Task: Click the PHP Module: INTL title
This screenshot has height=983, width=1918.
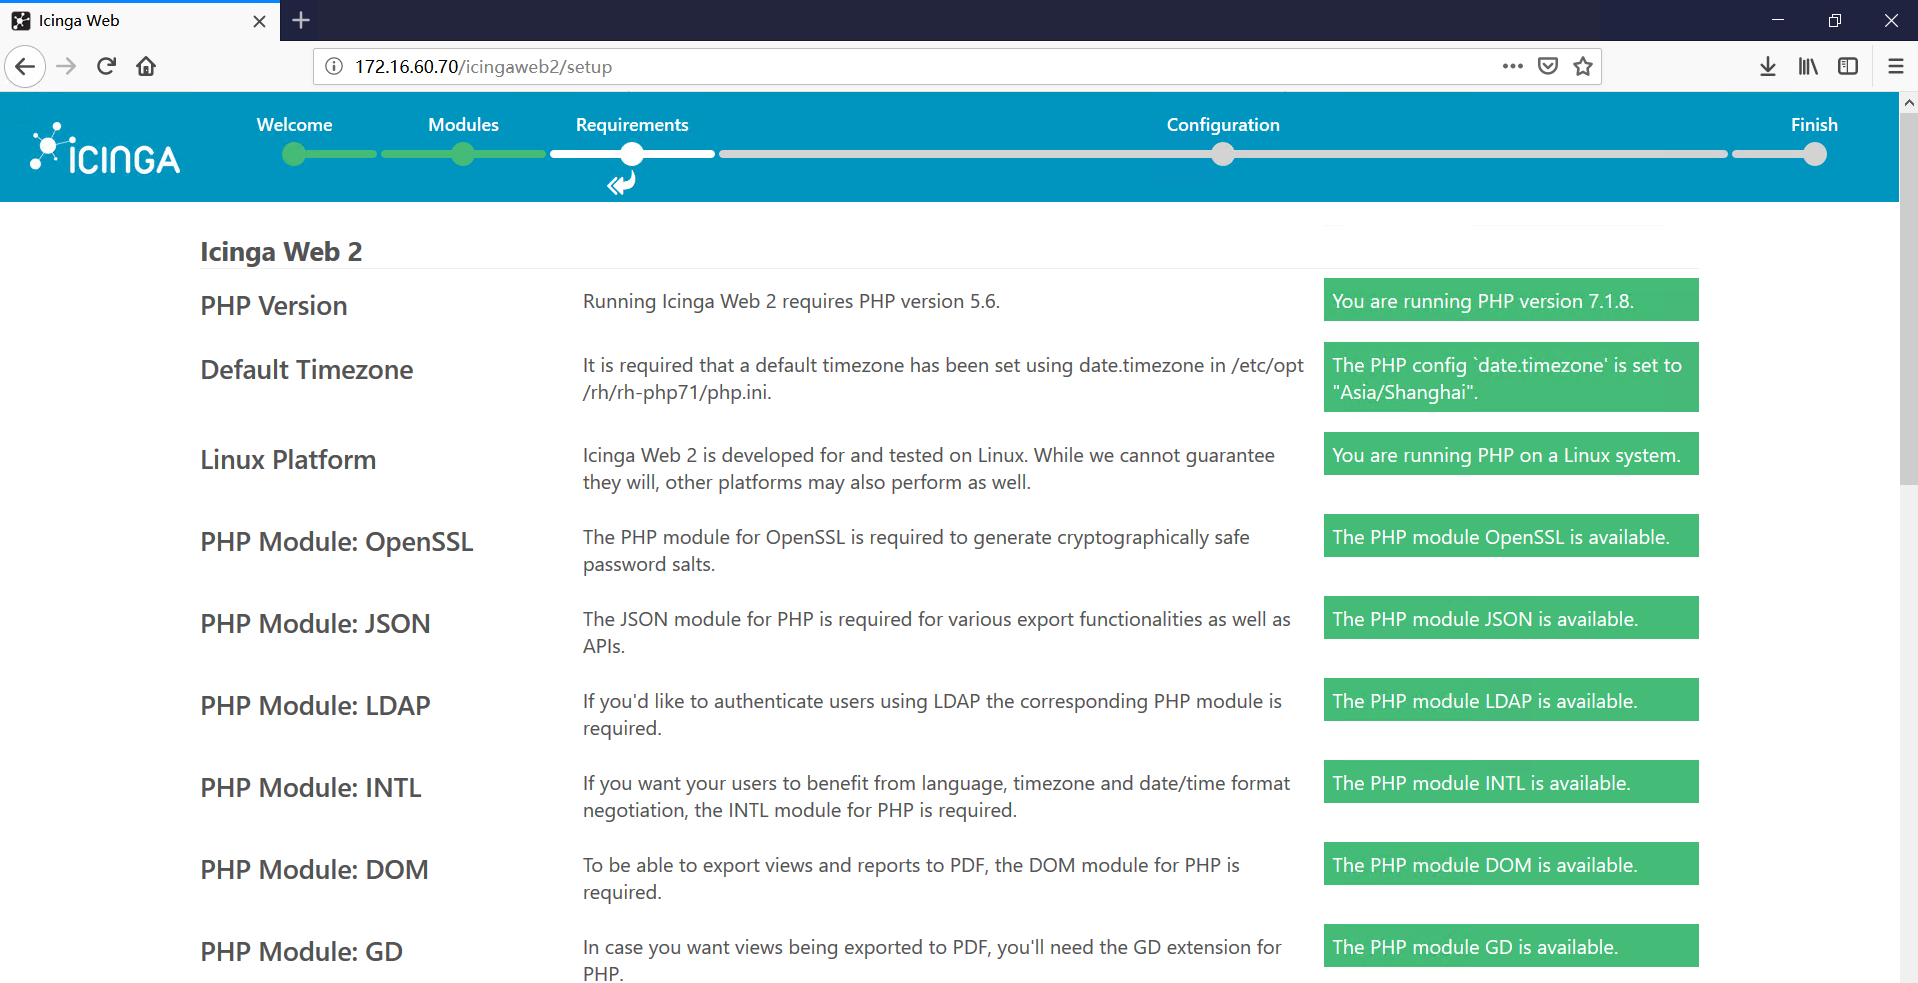Action: pos(311,788)
